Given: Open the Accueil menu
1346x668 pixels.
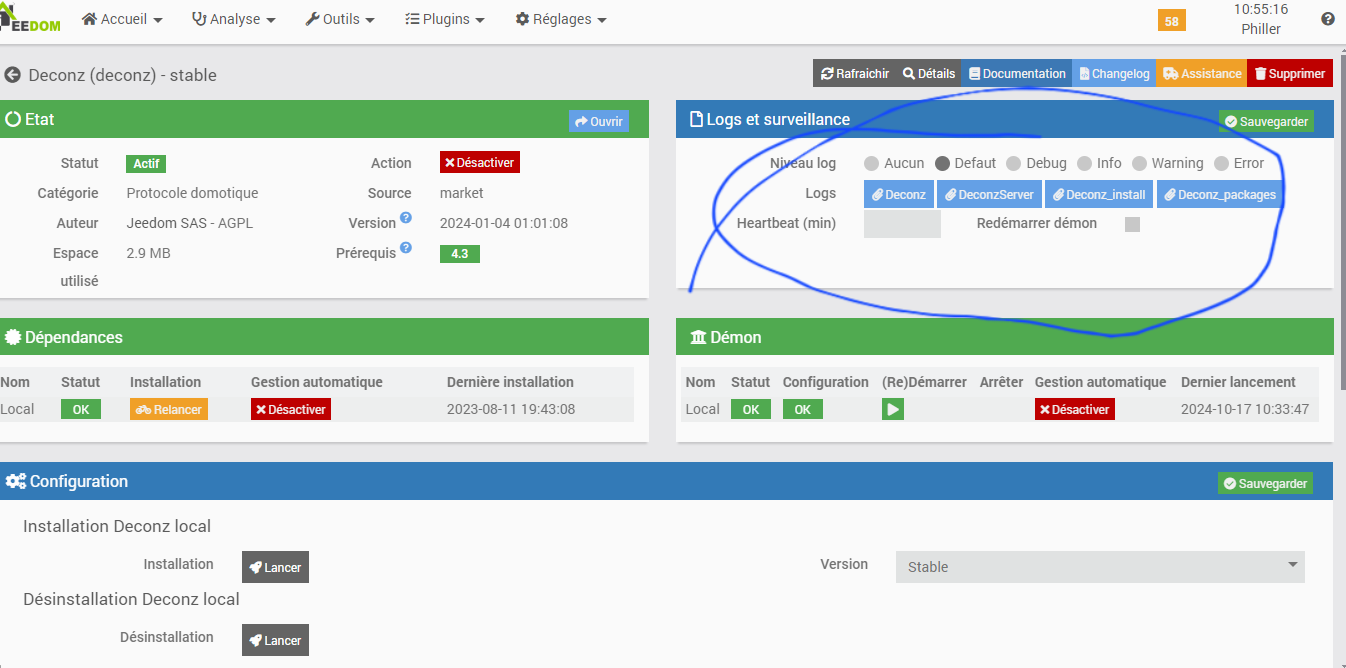Looking at the screenshot, I should pyautogui.click(x=122, y=19).
